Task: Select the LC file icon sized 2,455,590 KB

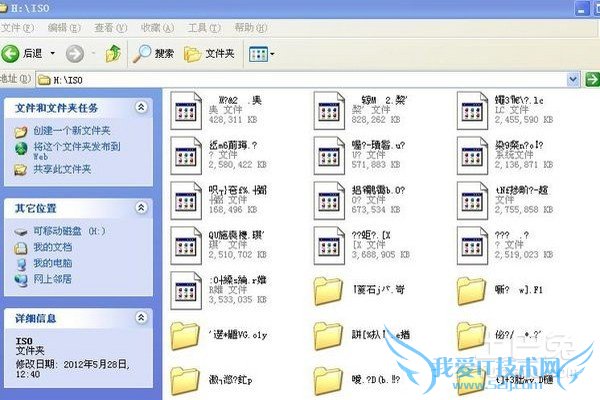Action: click(472, 111)
